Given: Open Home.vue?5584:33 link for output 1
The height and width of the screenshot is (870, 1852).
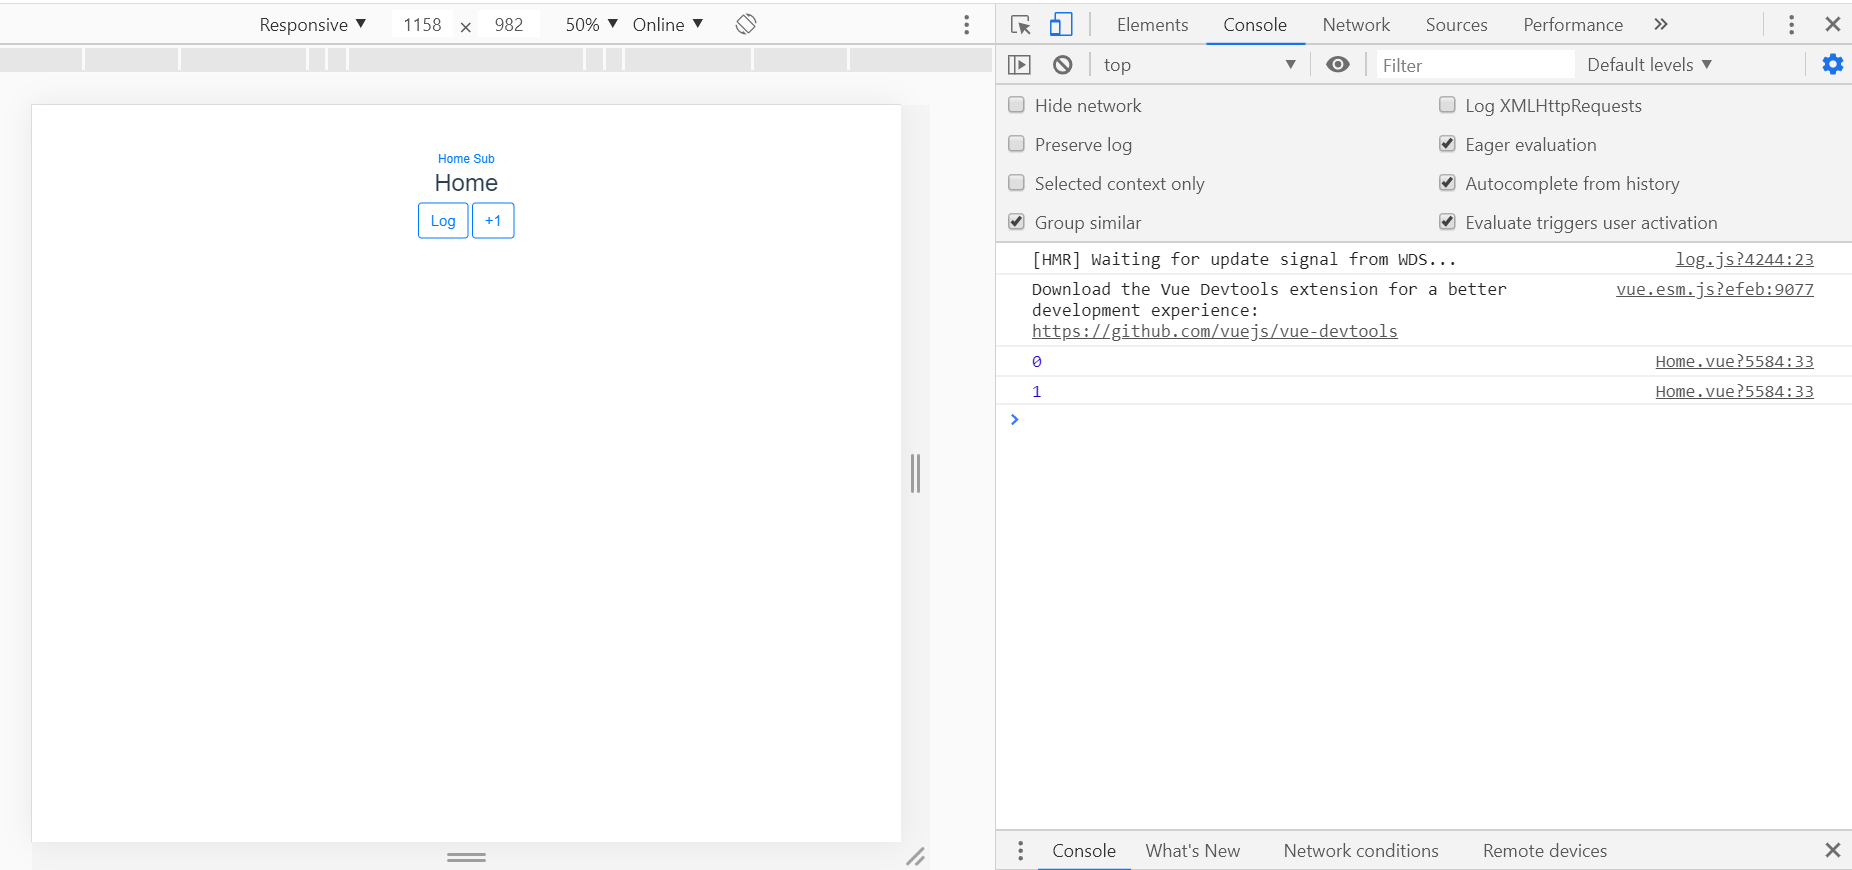Looking at the screenshot, I should point(1734,391).
